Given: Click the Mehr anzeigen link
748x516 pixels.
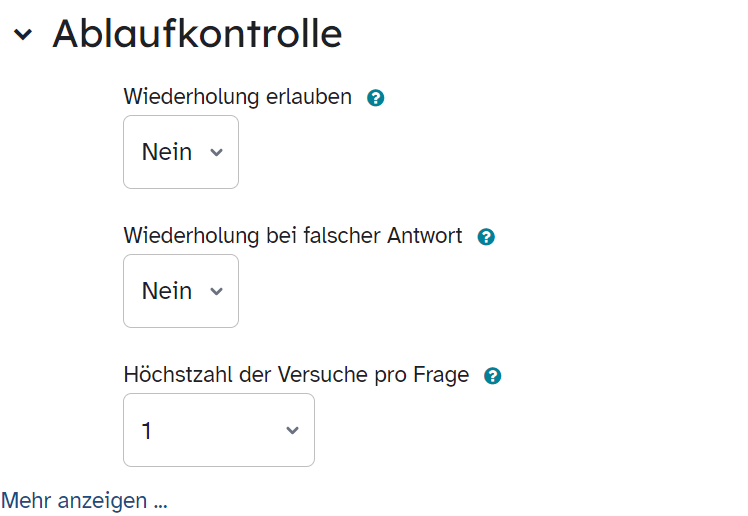Looking at the screenshot, I should click(x=84, y=501).
